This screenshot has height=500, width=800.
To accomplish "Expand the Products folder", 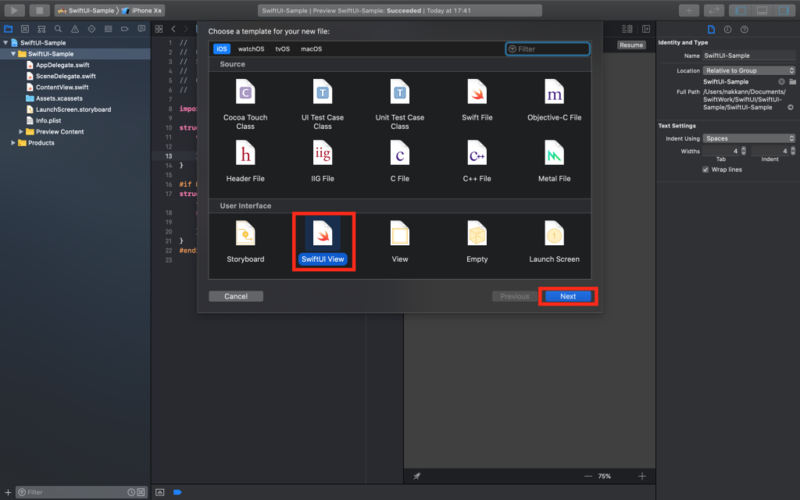I will tap(13, 143).
